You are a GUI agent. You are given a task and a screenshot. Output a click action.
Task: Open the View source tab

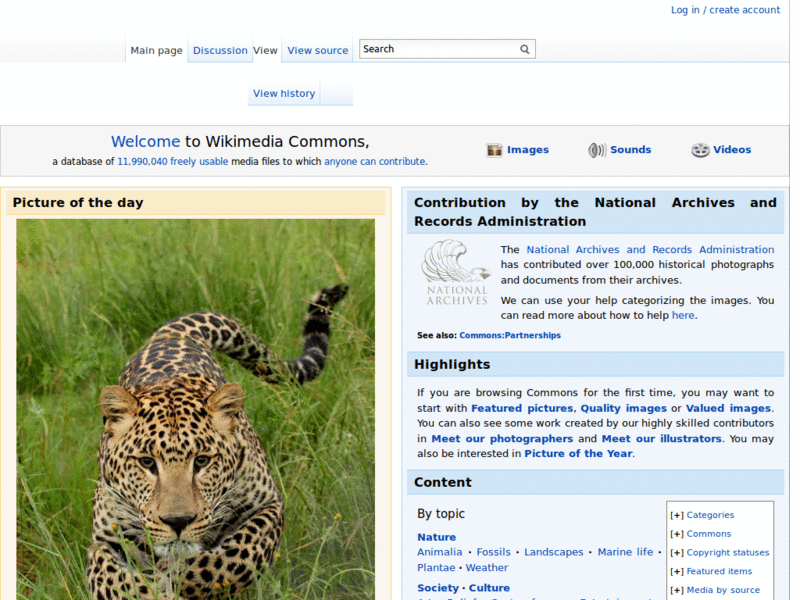point(317,51)
